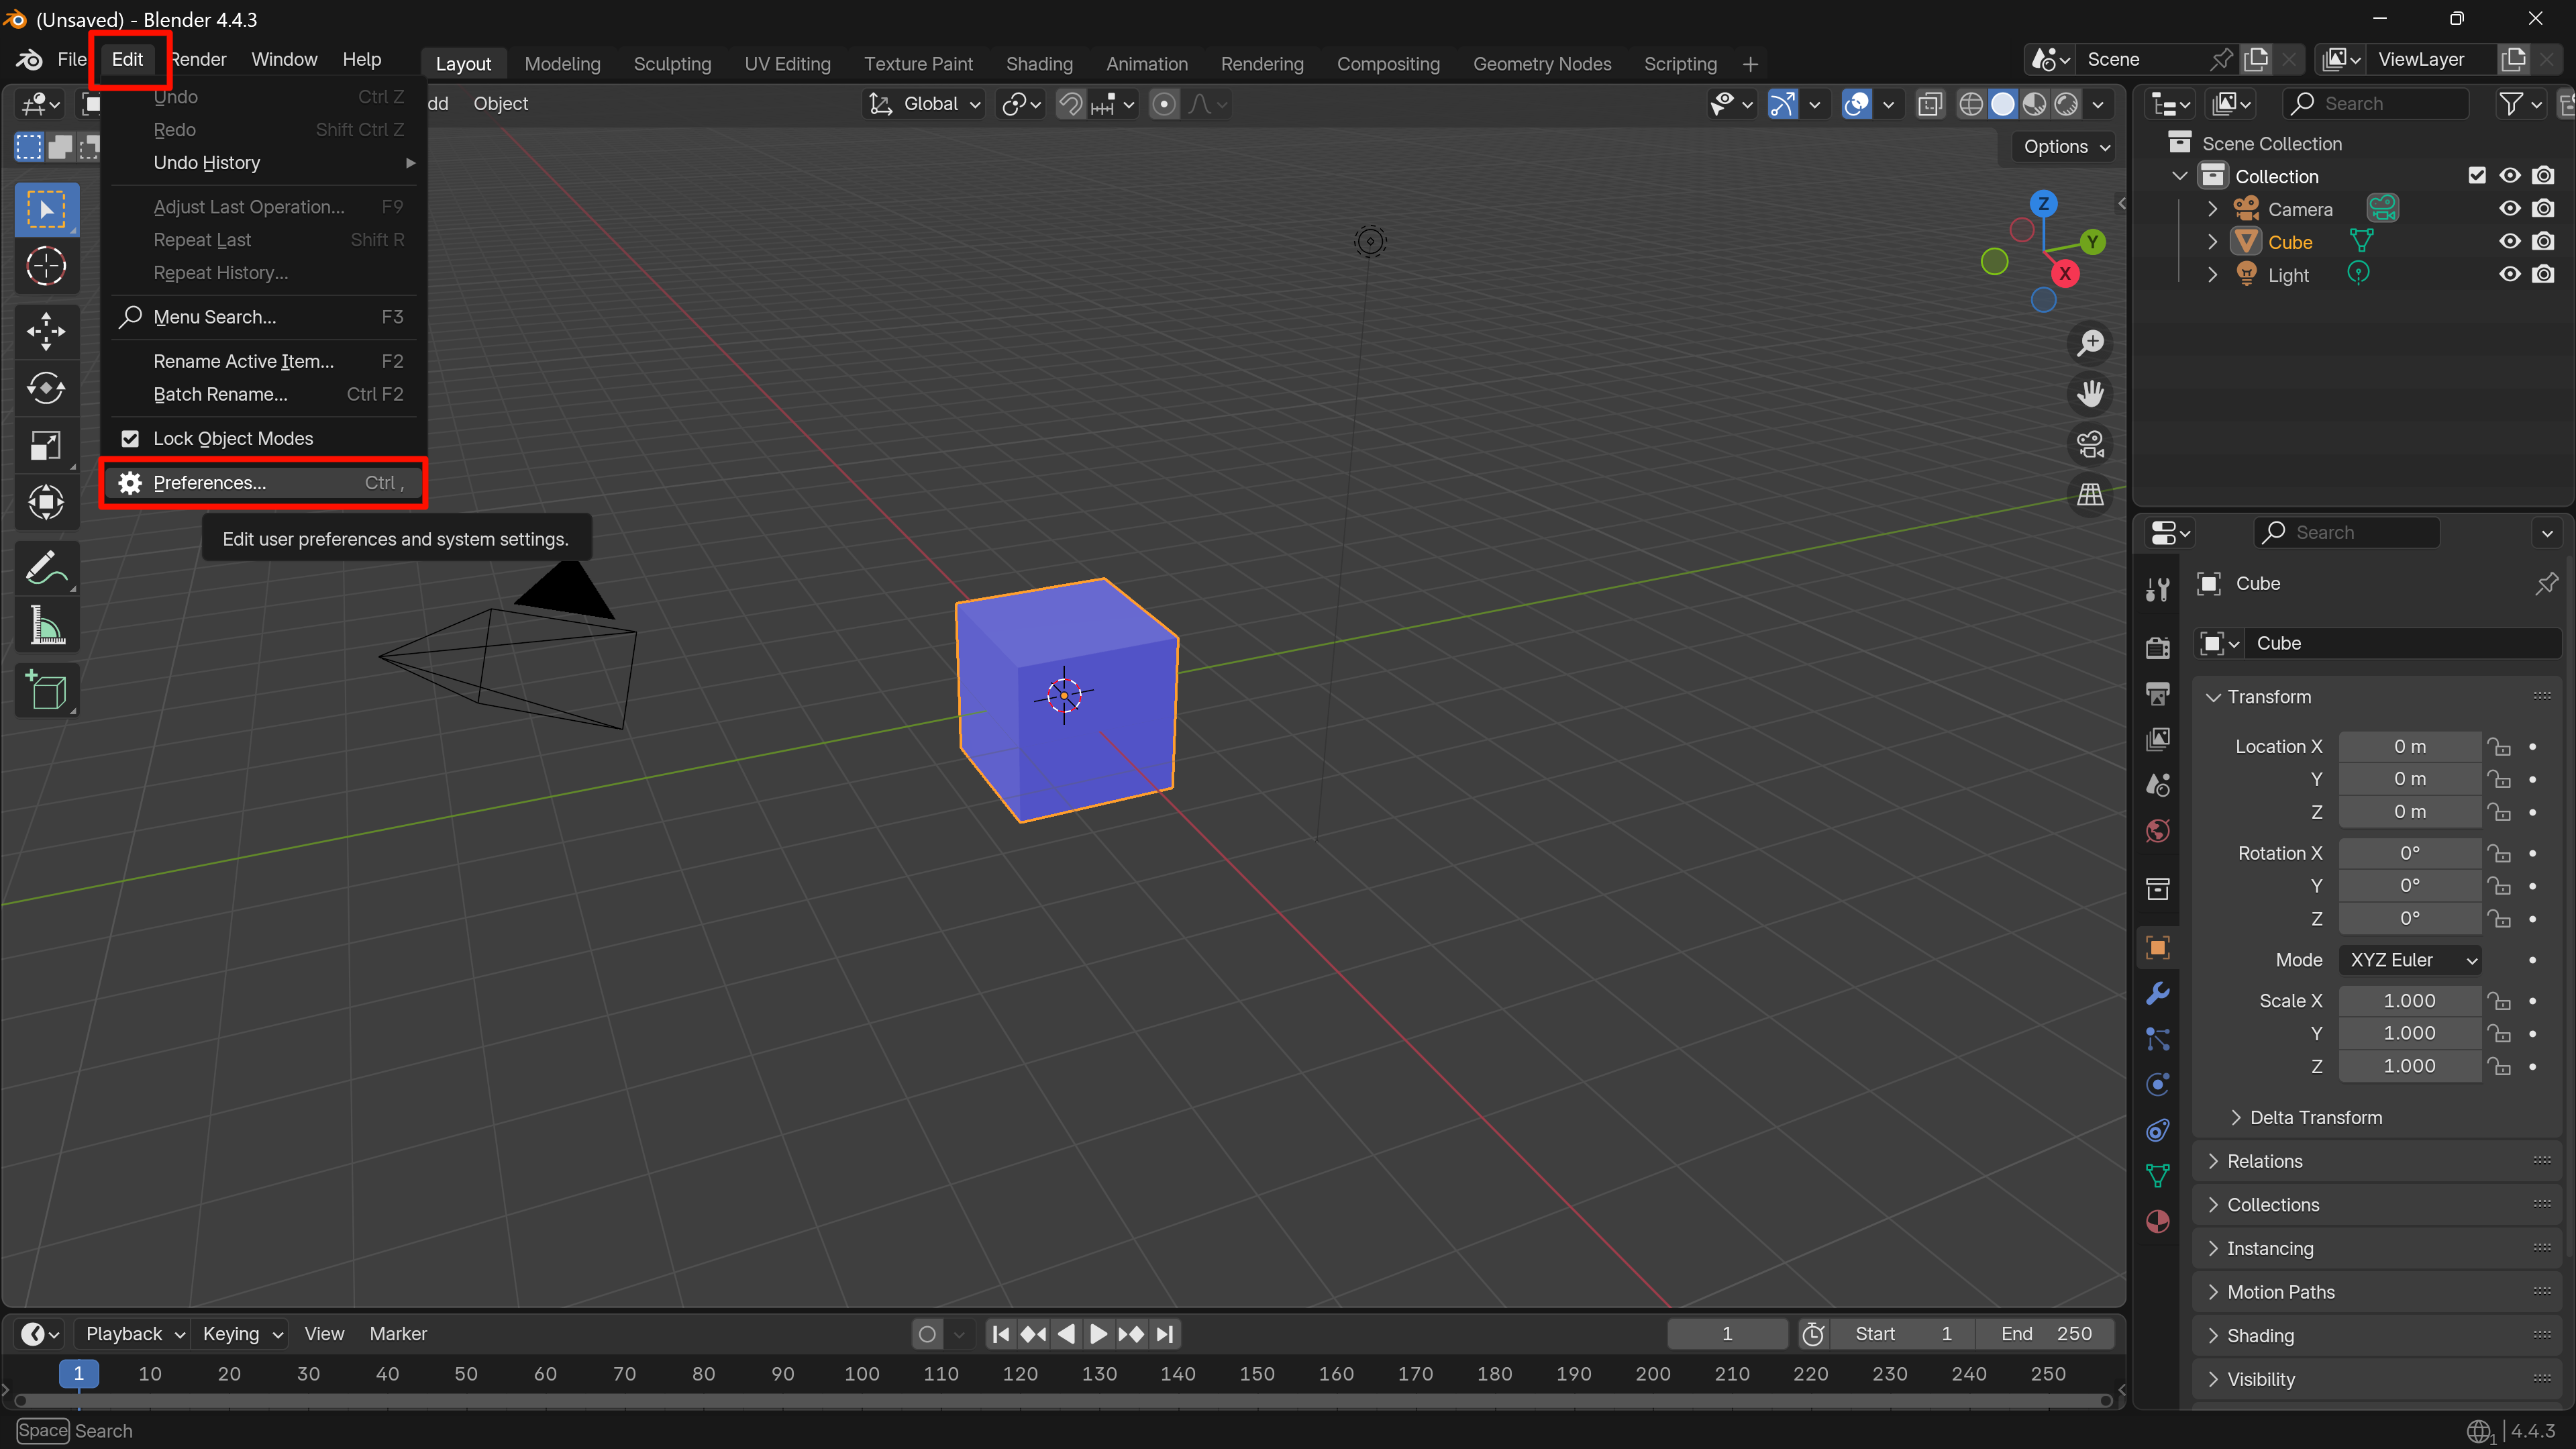Open rotation Mode XYZ Euler dropdown
Image resolution: width=2576 pixels, height=1449 pixels.
[2411, 960]
